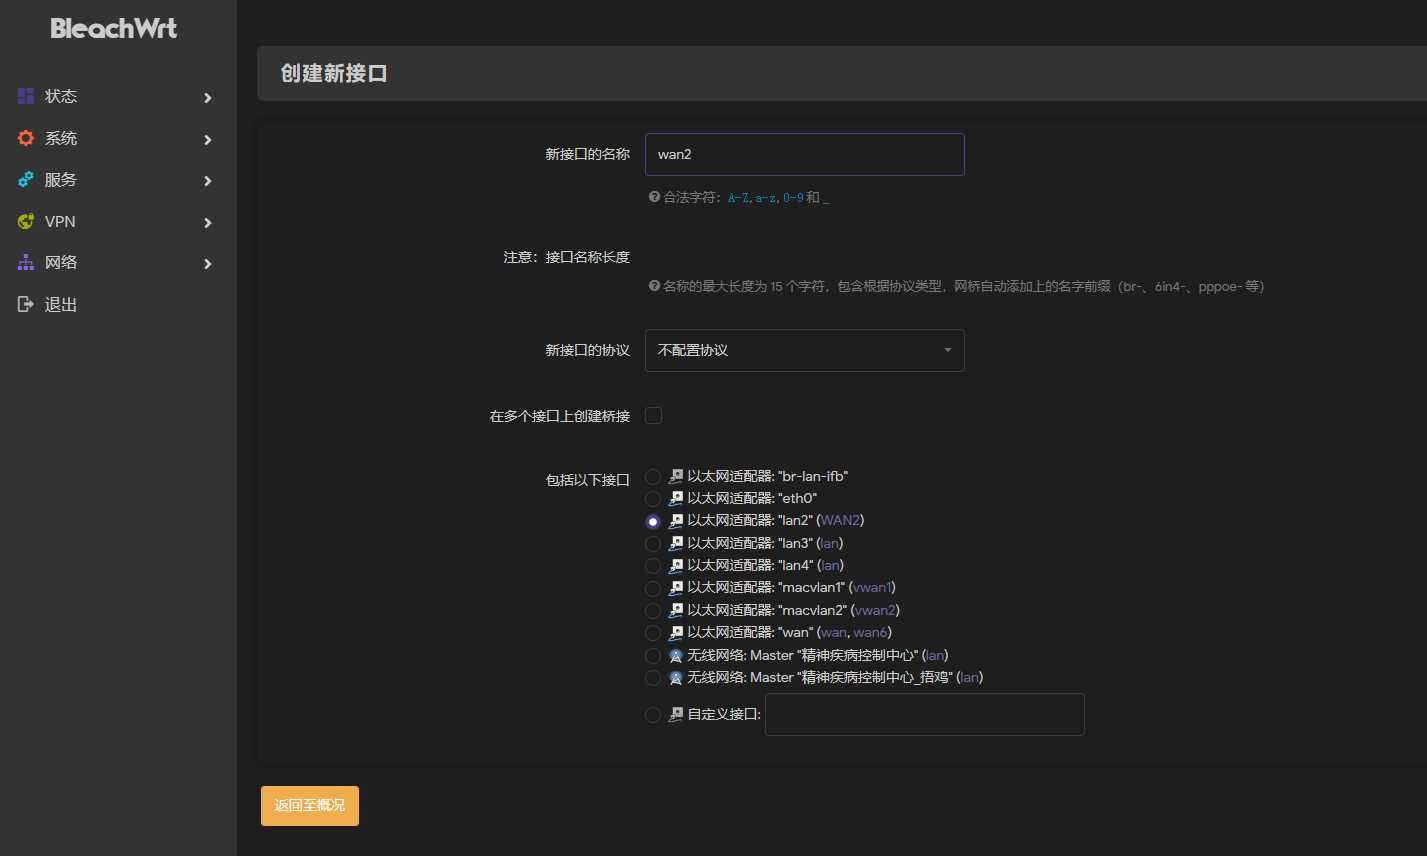This screenshot has width=1427, height=856.
Task: Select the 自定义接口 radio button
Action: (x=653, y=715)
